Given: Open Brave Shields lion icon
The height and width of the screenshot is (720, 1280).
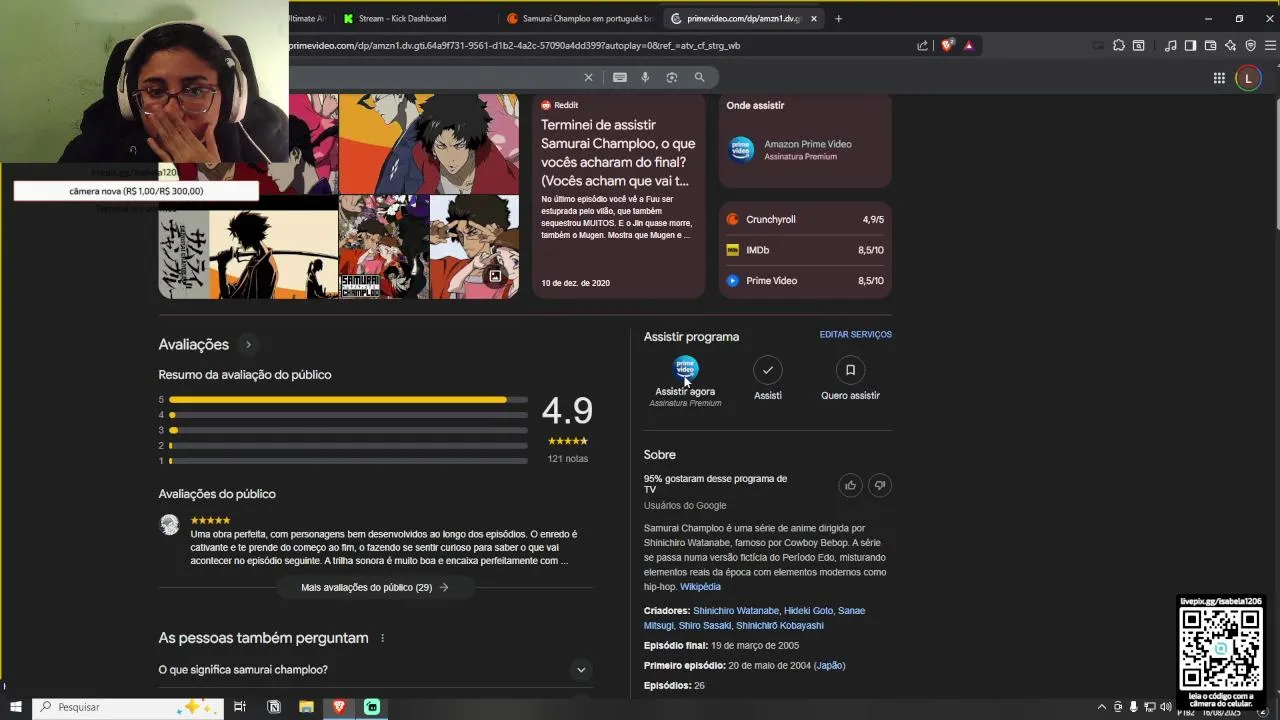Looking at the screenshot, I should pyautogui.click(x=947, y=45).
